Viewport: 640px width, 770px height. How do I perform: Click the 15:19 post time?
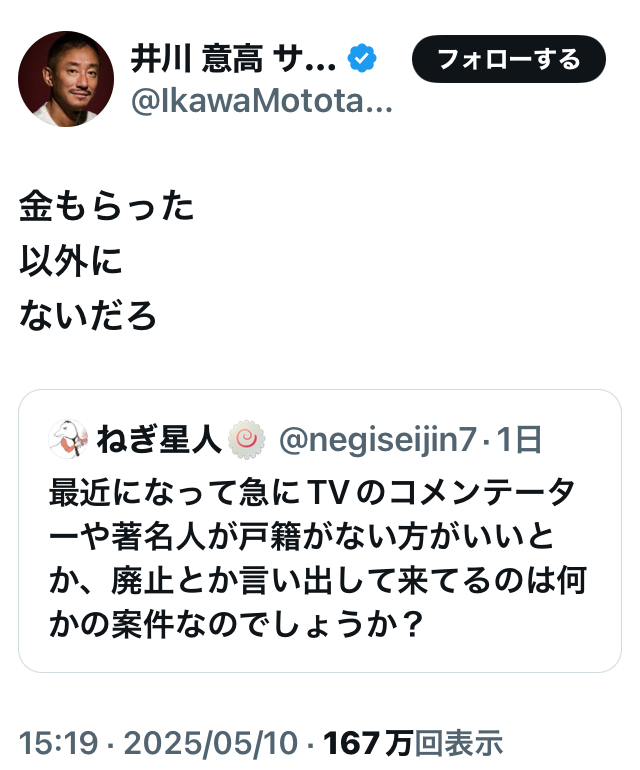(x=58, y=742)
